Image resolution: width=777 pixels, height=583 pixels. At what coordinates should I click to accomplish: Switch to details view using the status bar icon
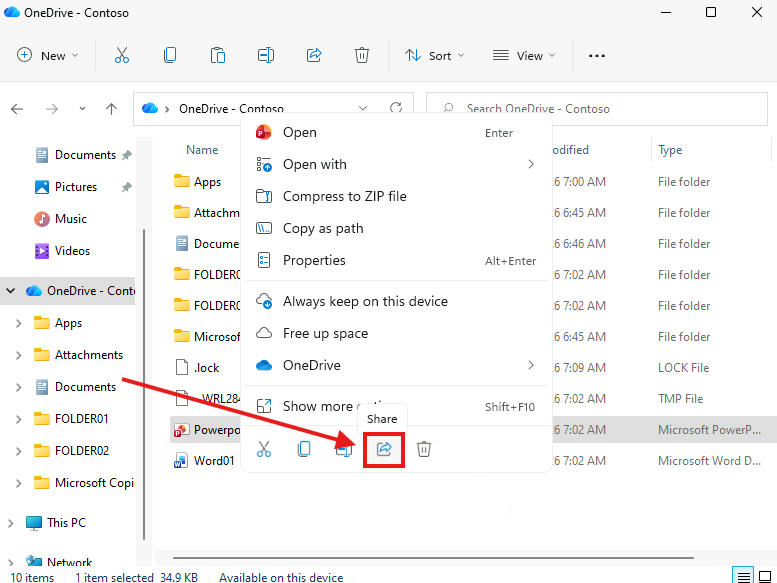point(743,576)
